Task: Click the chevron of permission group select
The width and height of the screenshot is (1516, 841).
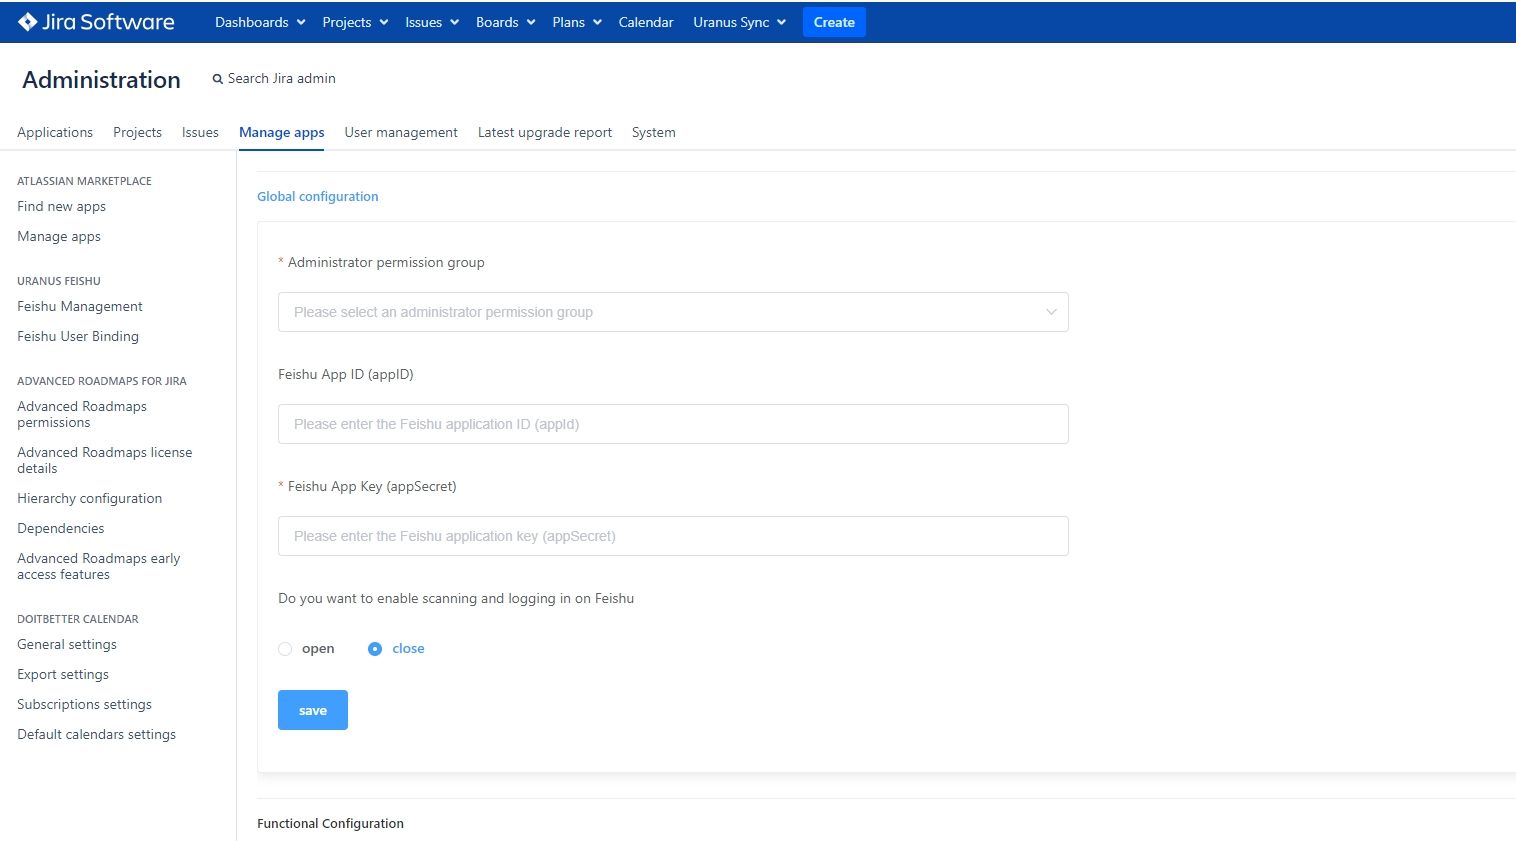Action: pos(1051,312)
